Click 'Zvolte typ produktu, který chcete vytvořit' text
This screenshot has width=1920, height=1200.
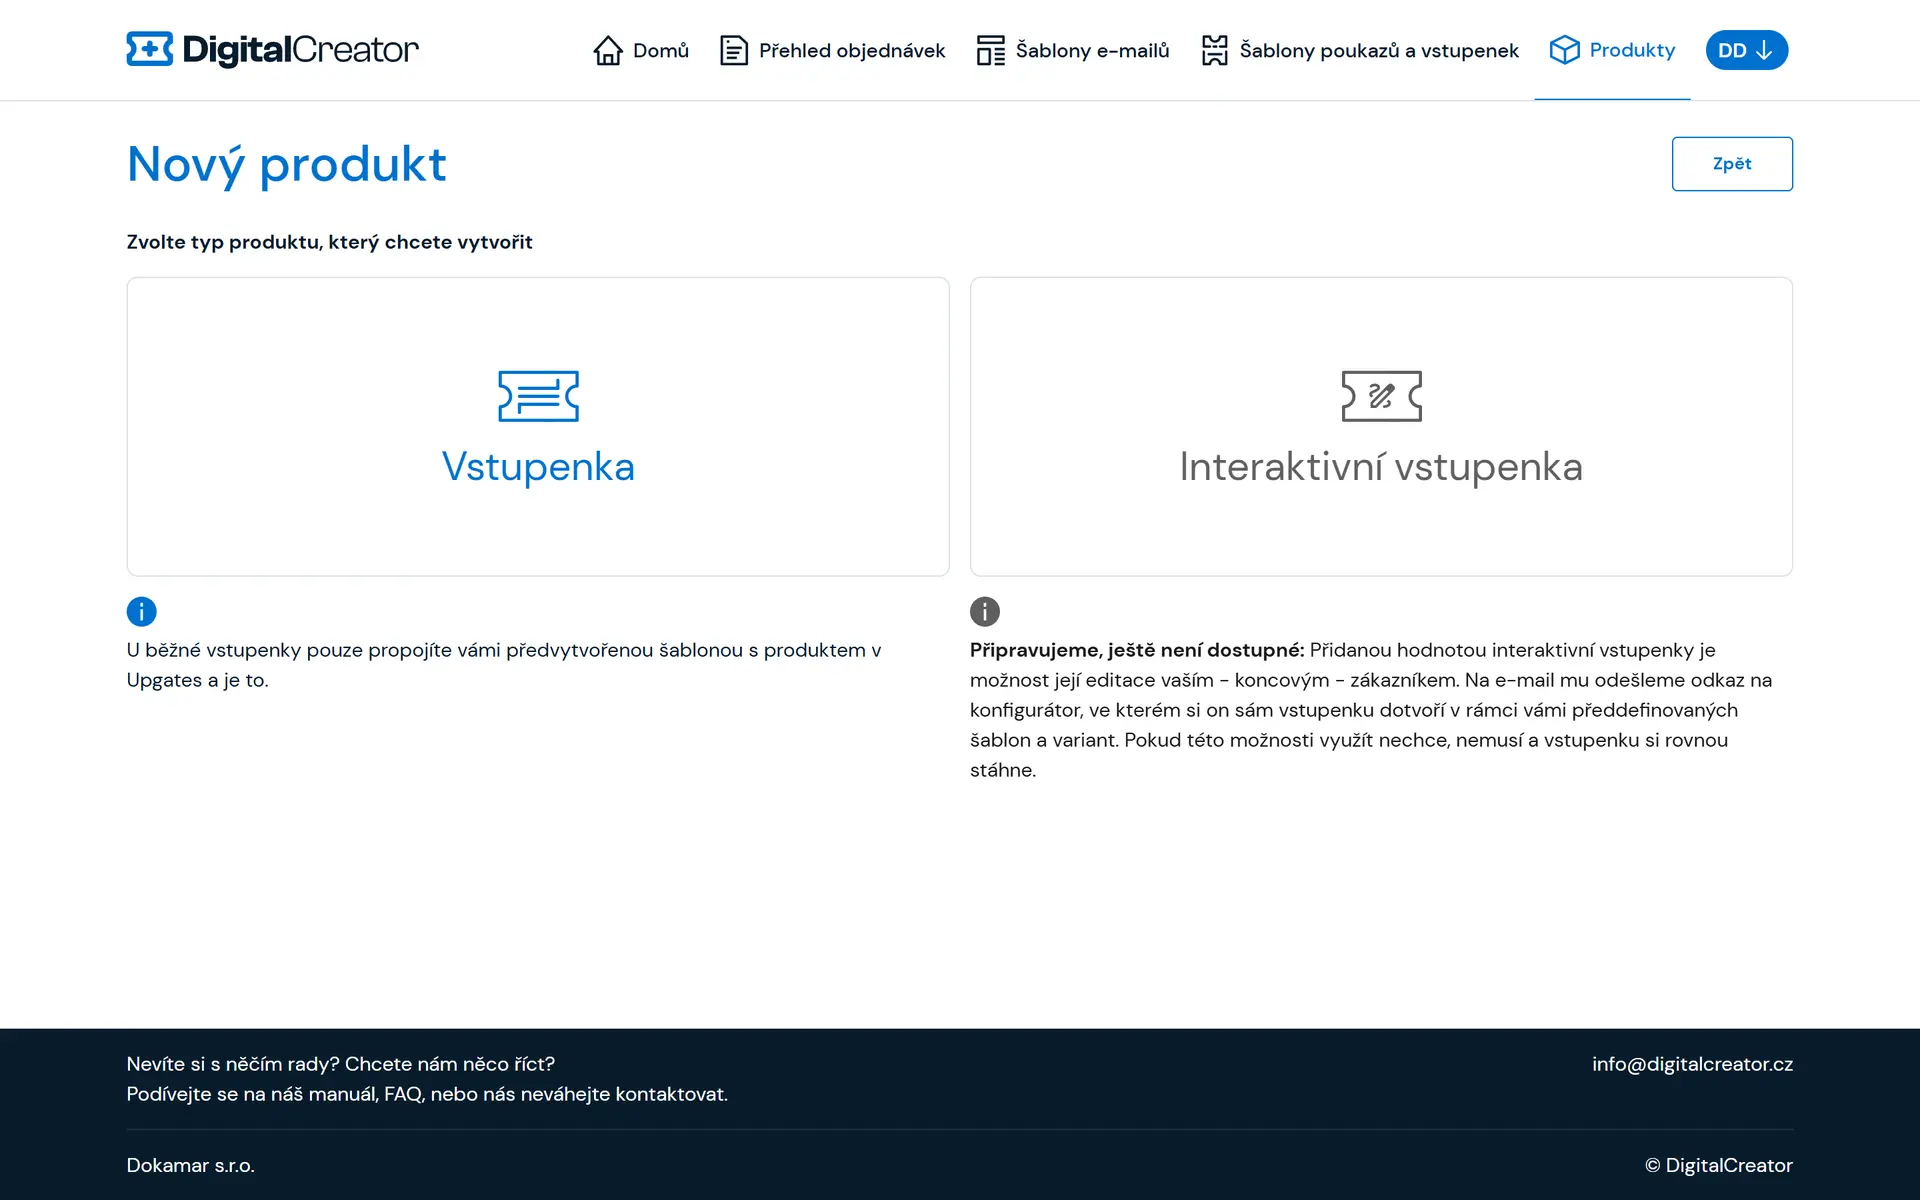pos(329,242)
